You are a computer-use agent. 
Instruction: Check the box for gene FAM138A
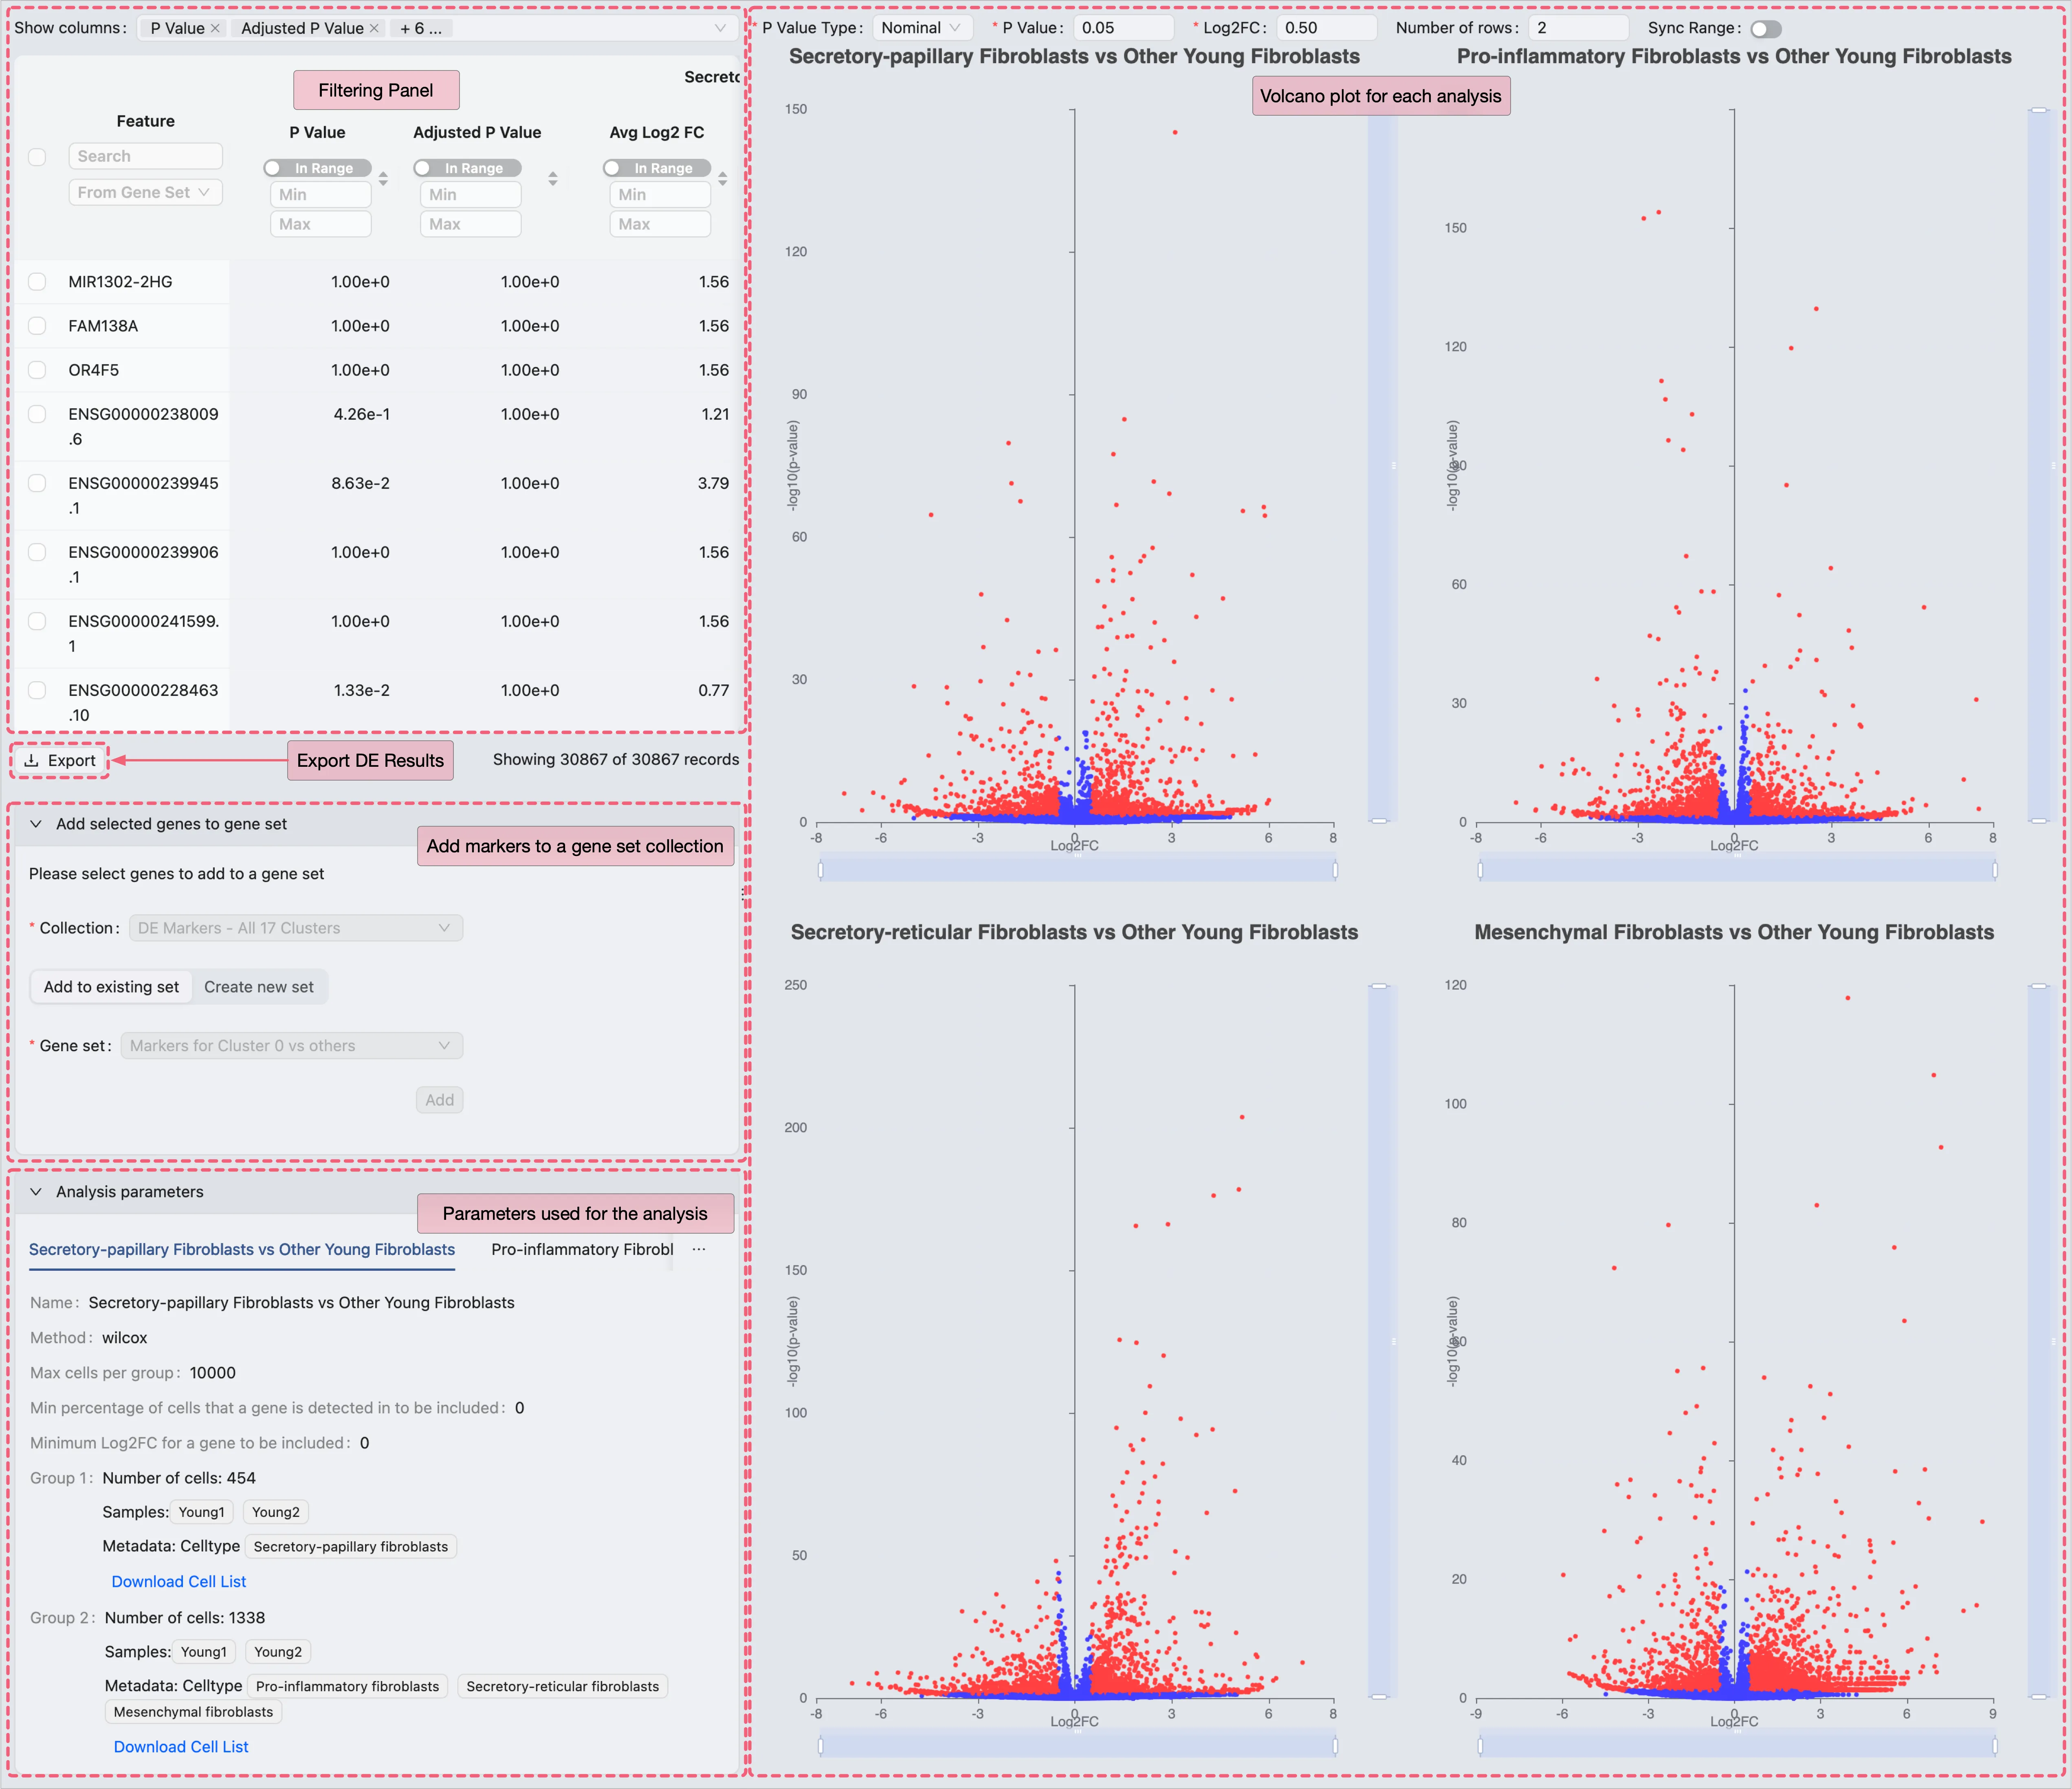37,326
